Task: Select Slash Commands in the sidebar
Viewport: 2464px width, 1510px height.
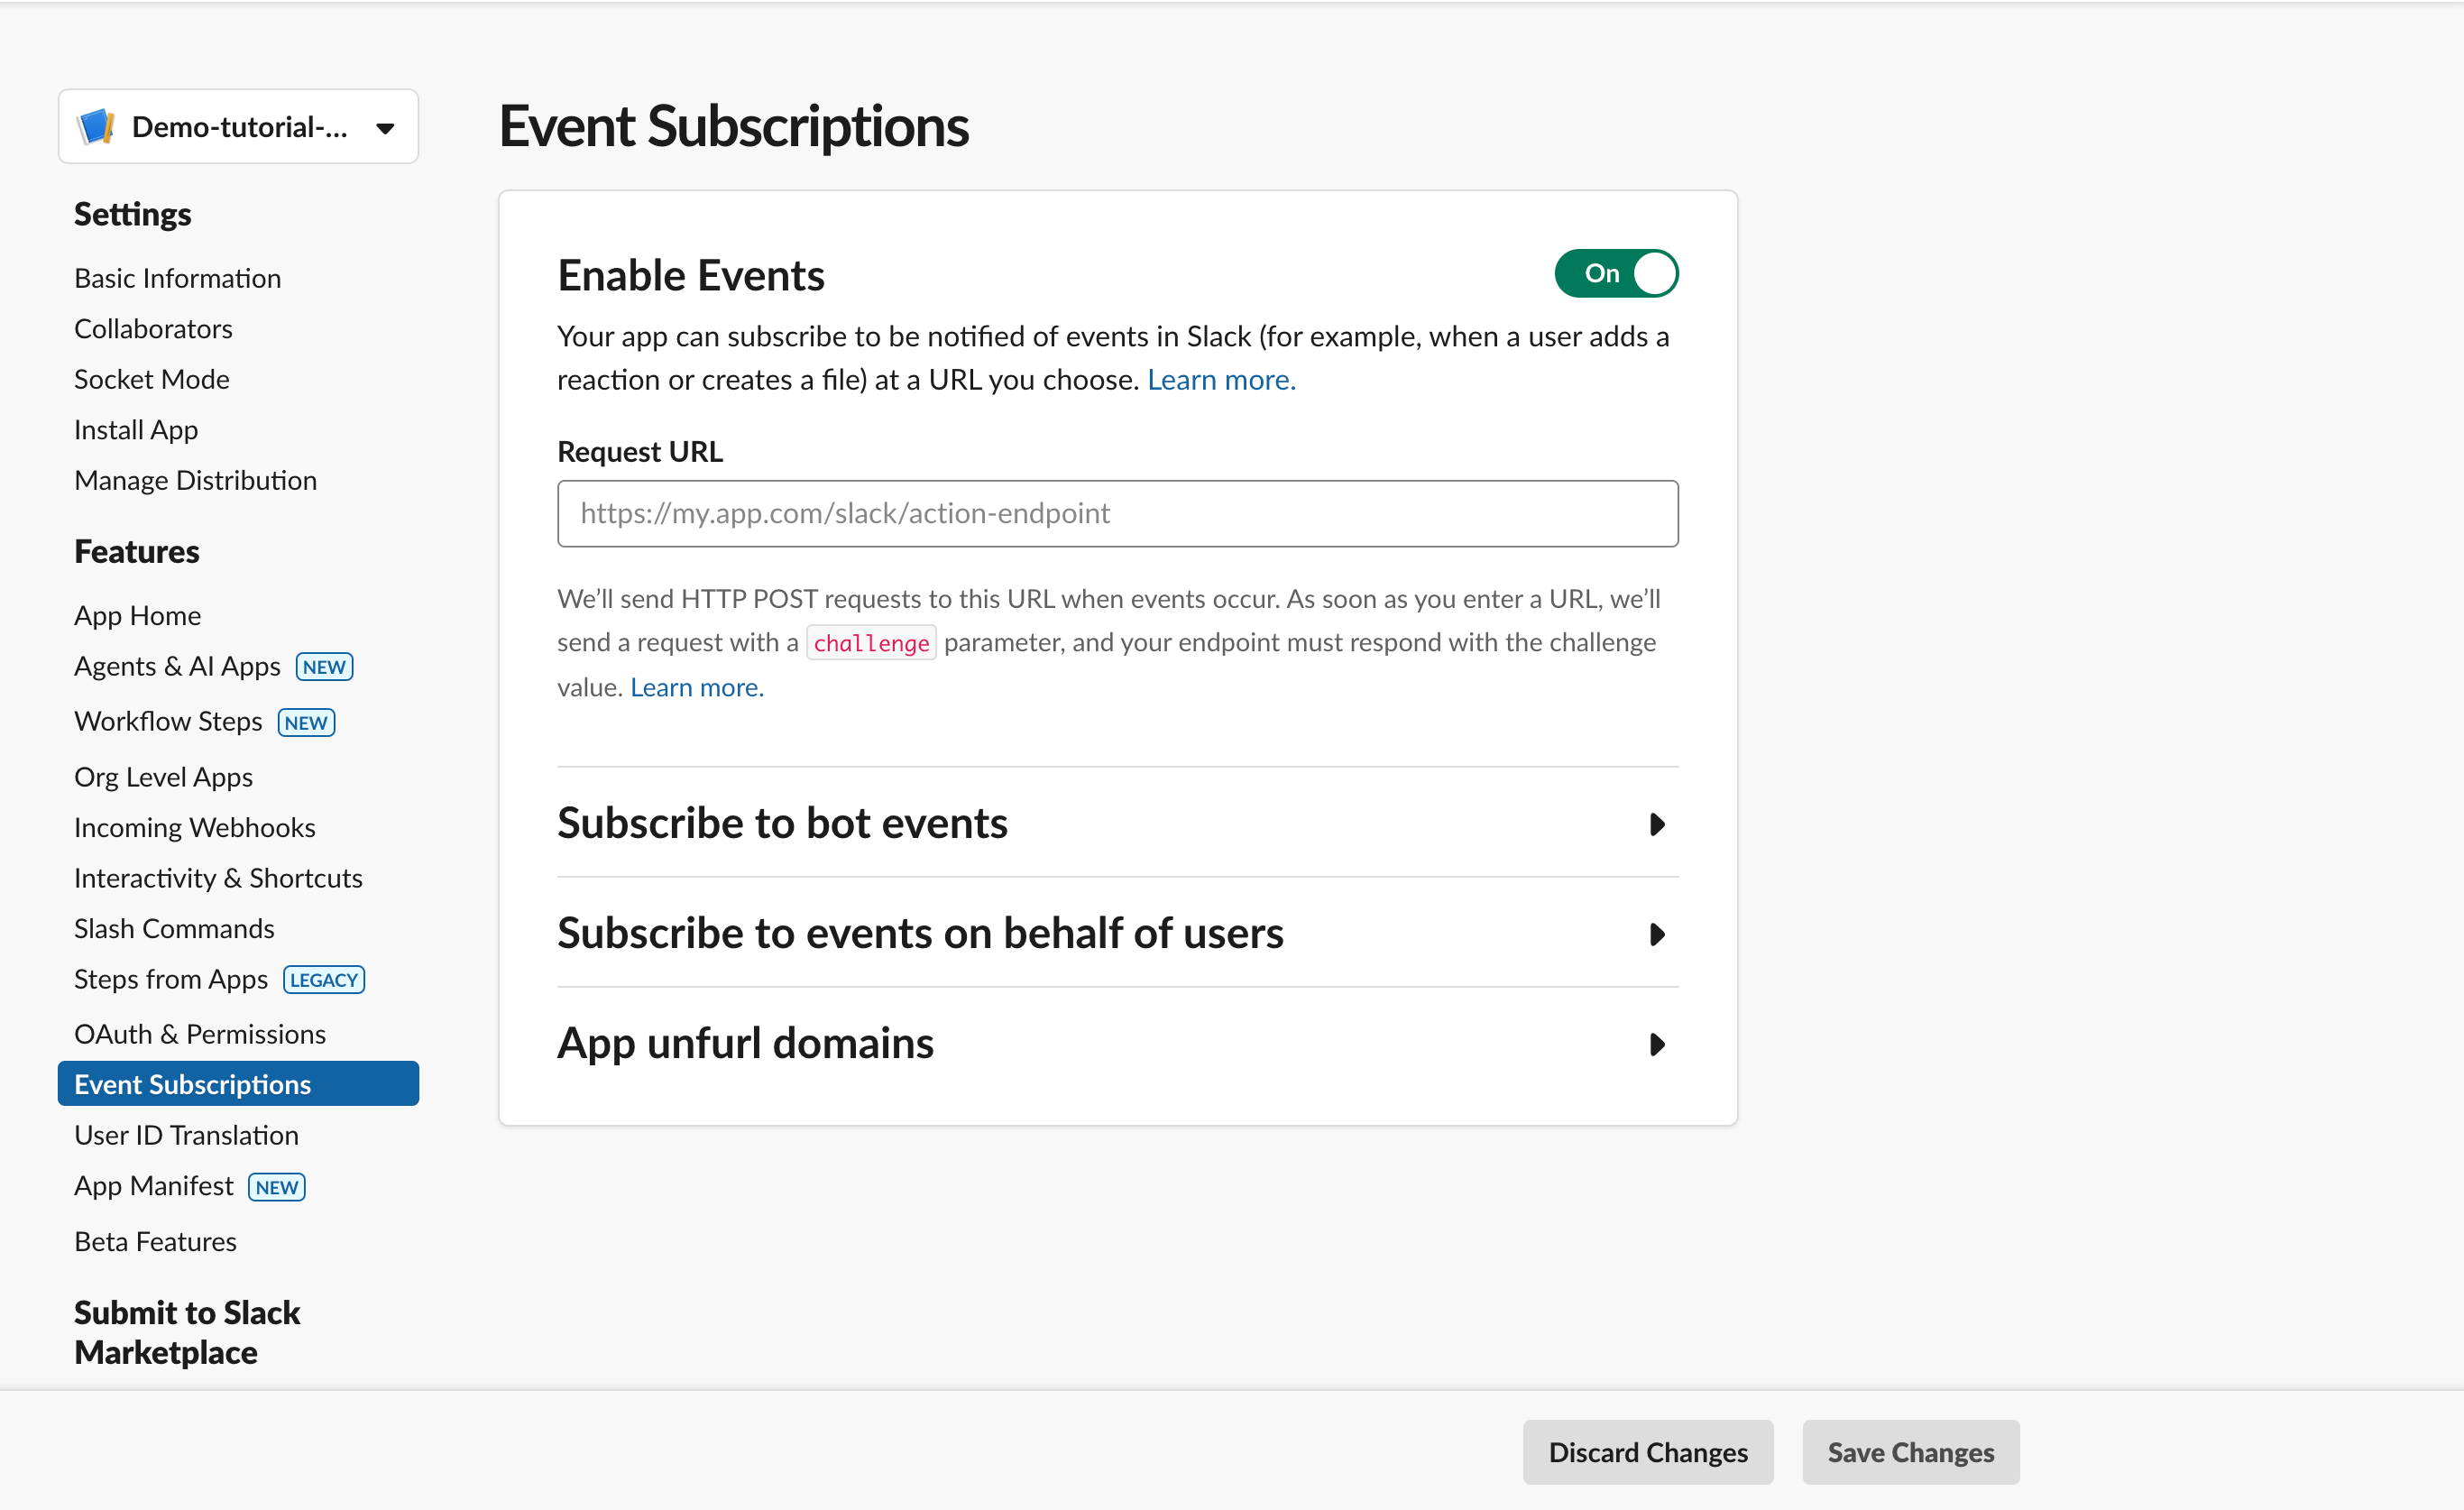Action: 174,927
